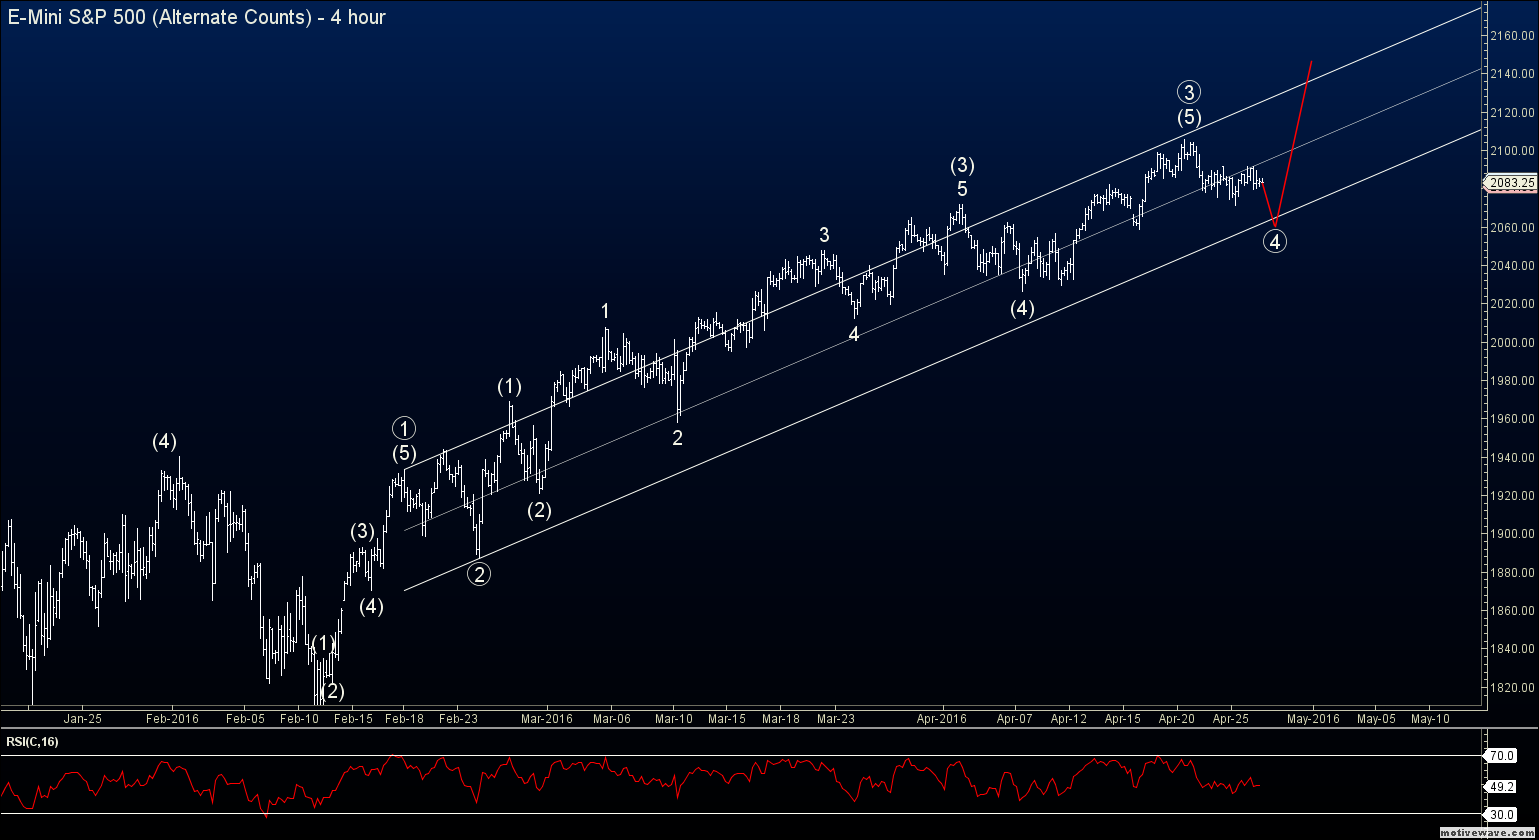Select the RSI(C,16) indicator label
Screen dimensions: 1539x840
click(30, 741)
